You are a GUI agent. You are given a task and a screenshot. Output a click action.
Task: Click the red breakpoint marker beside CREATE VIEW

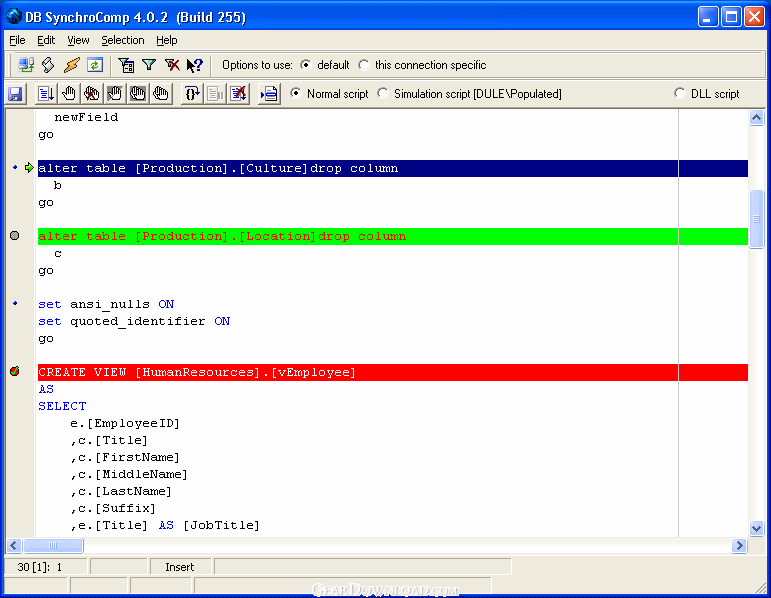coord(15,371)
